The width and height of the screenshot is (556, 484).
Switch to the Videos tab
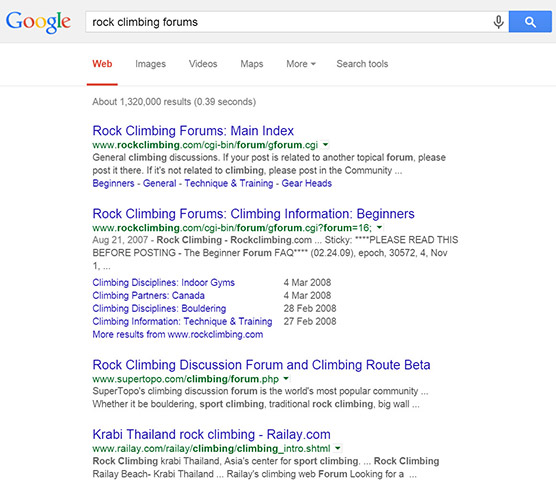pos(203,64)
